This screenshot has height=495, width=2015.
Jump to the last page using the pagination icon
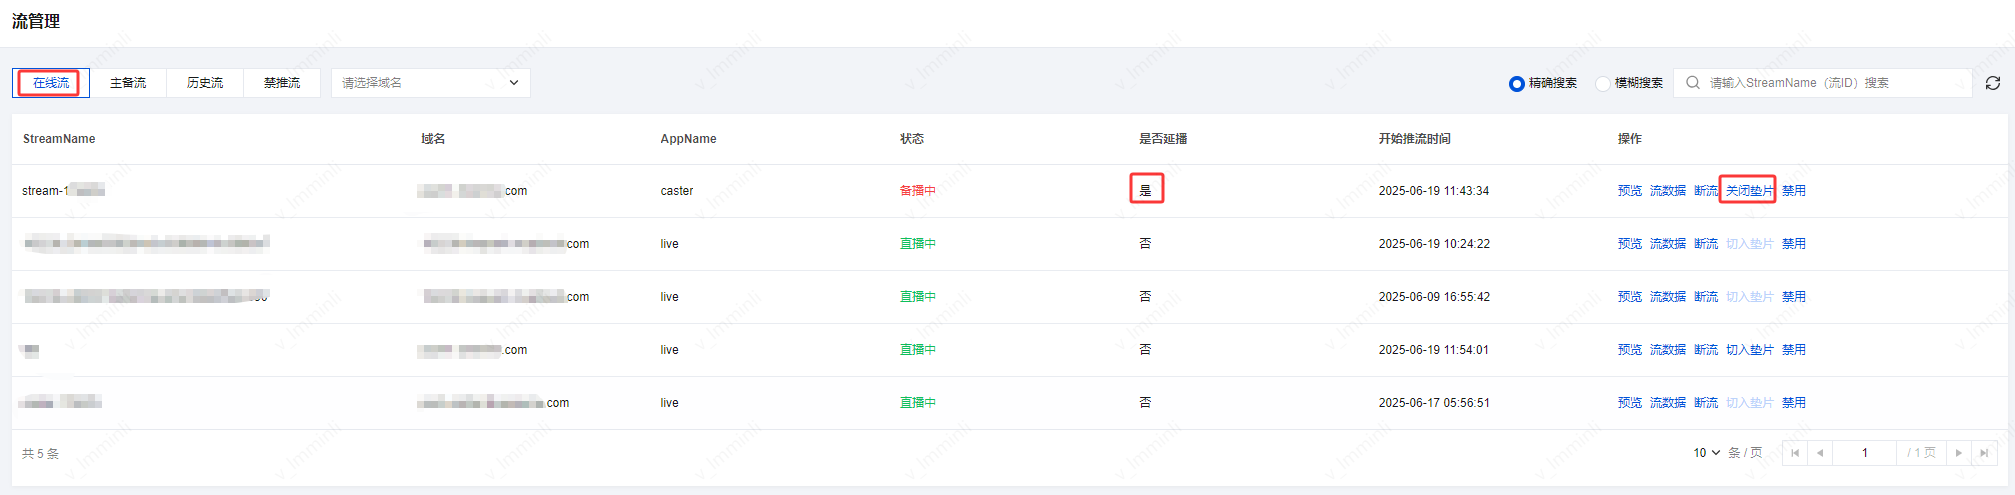[1984, 453]
